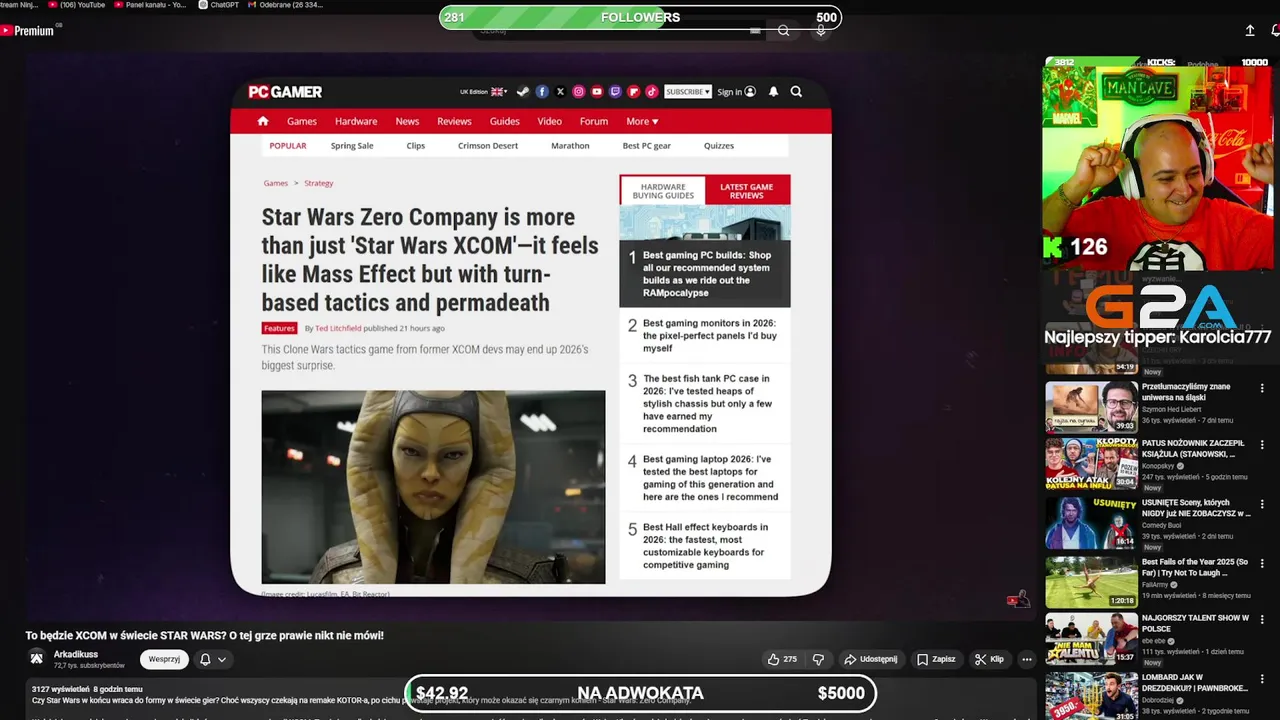Click YouTube voice search microphone icon
This screenshot has height=720, width=1280.
coord(820,31)
